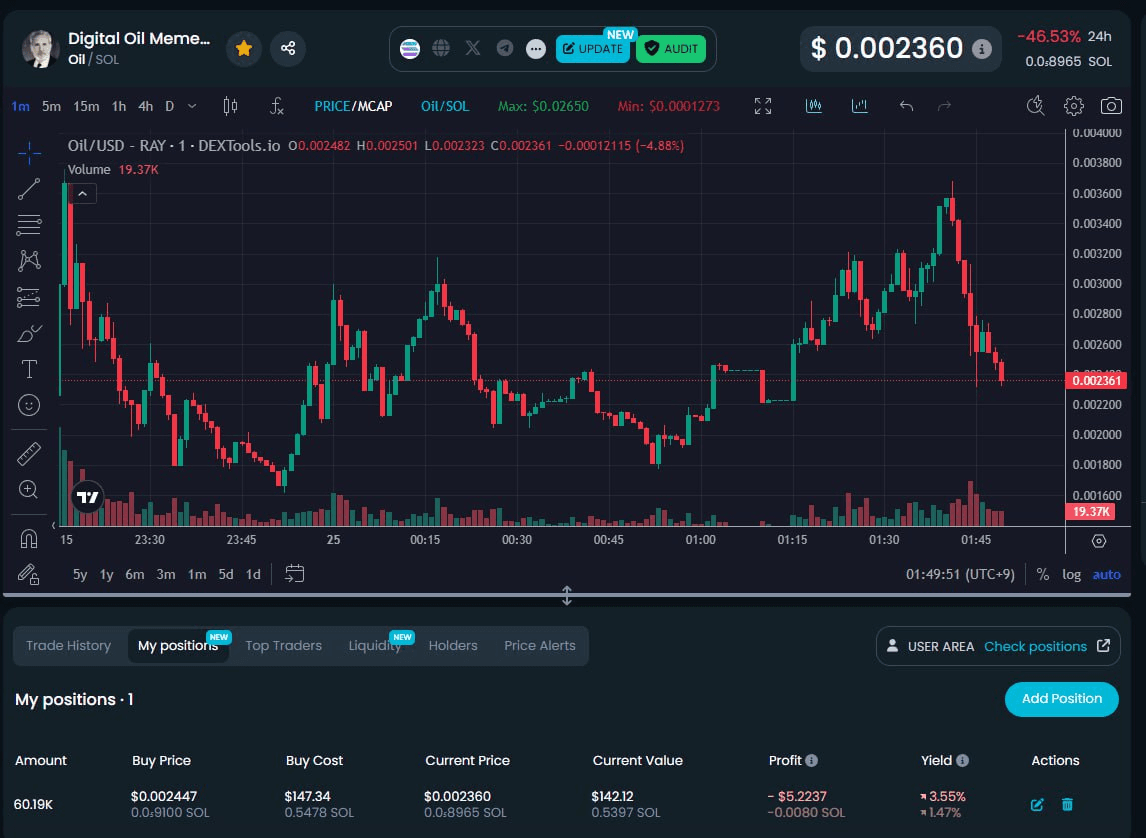The image size is (1146, 838).
Task: Toggle auto scale on price axis
Action: coord(1106,574)
